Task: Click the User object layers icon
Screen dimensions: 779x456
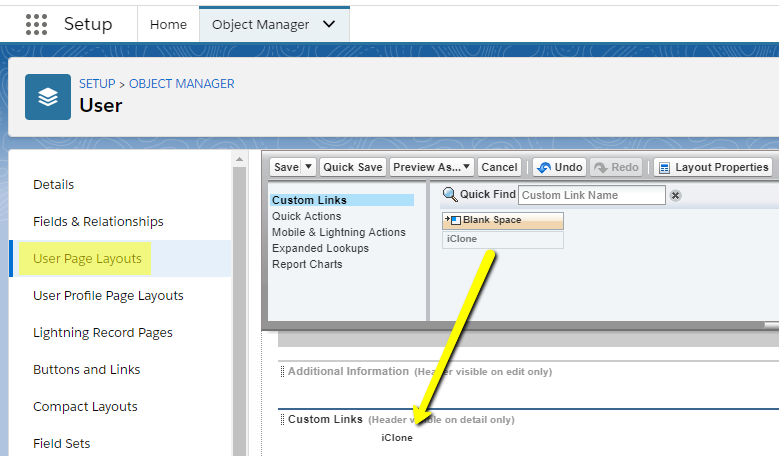Action: point(48,97)
